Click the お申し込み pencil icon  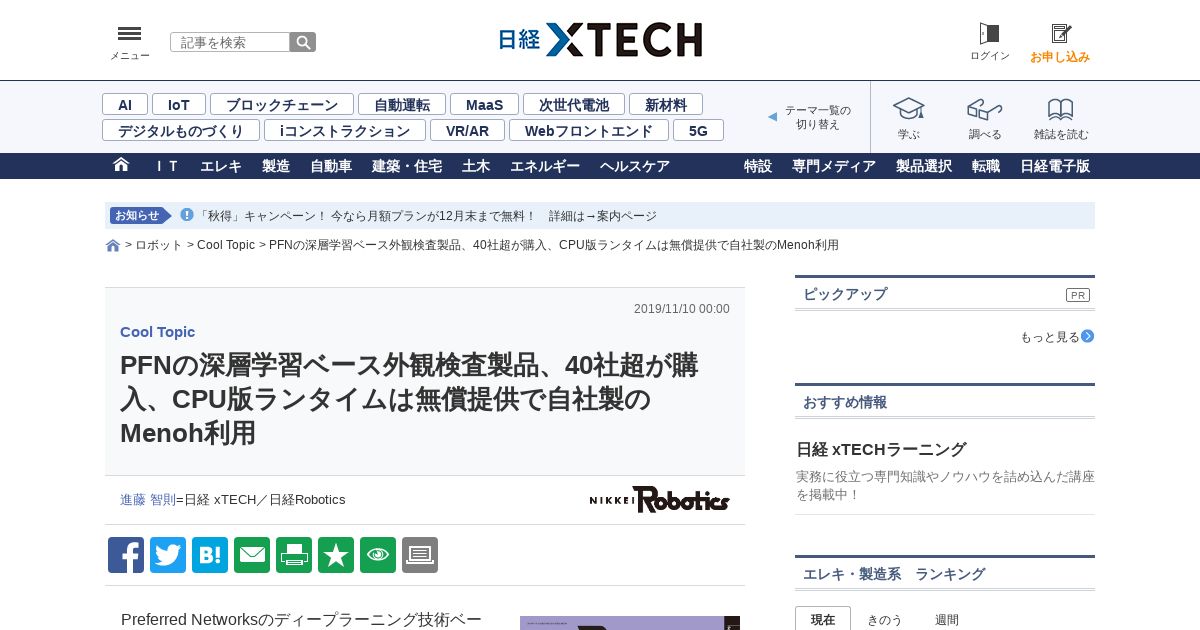point(1060,34)
